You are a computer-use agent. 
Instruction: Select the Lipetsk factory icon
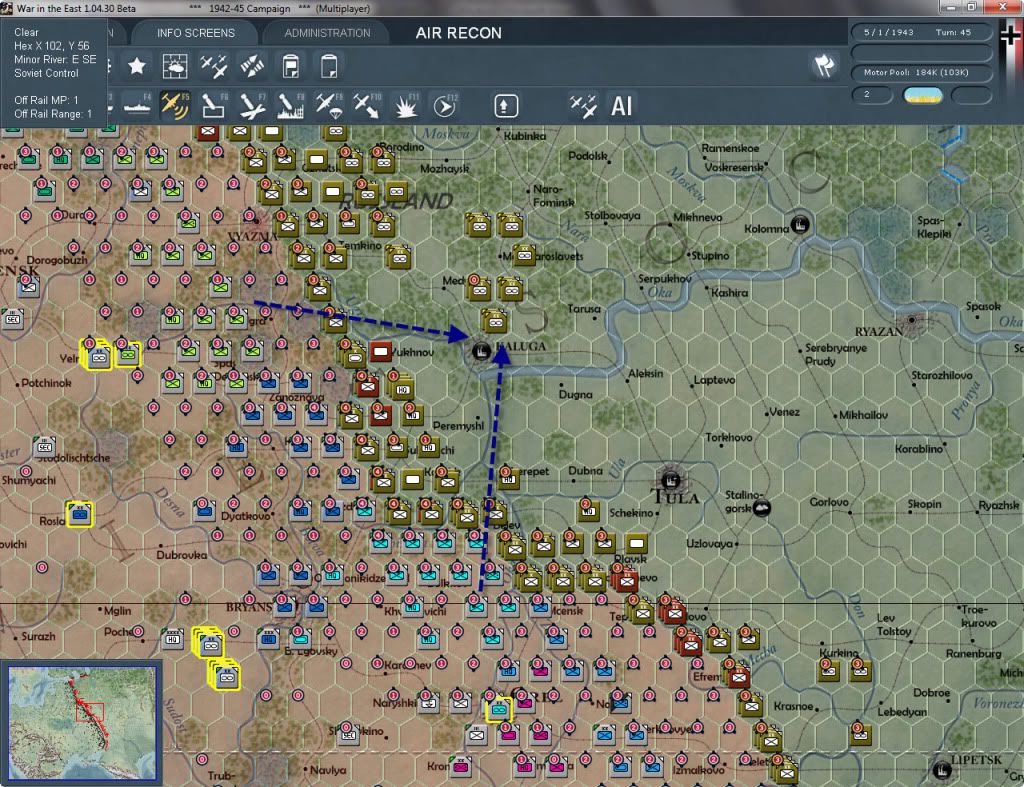(x=942, y=770)
